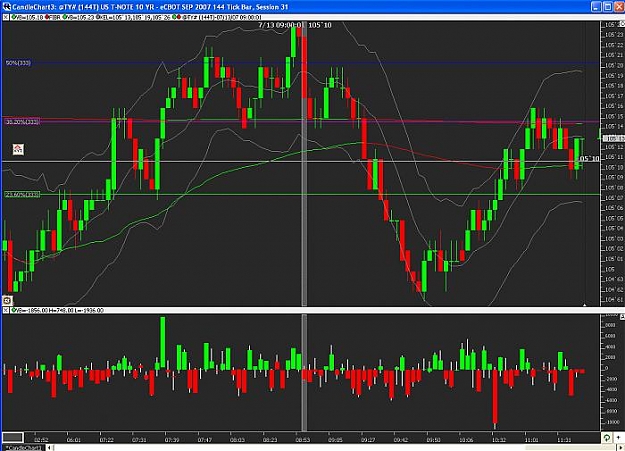Click the 07:22 time axis label
This screenshot has width=625, height=451.
(x=106, y=440)
